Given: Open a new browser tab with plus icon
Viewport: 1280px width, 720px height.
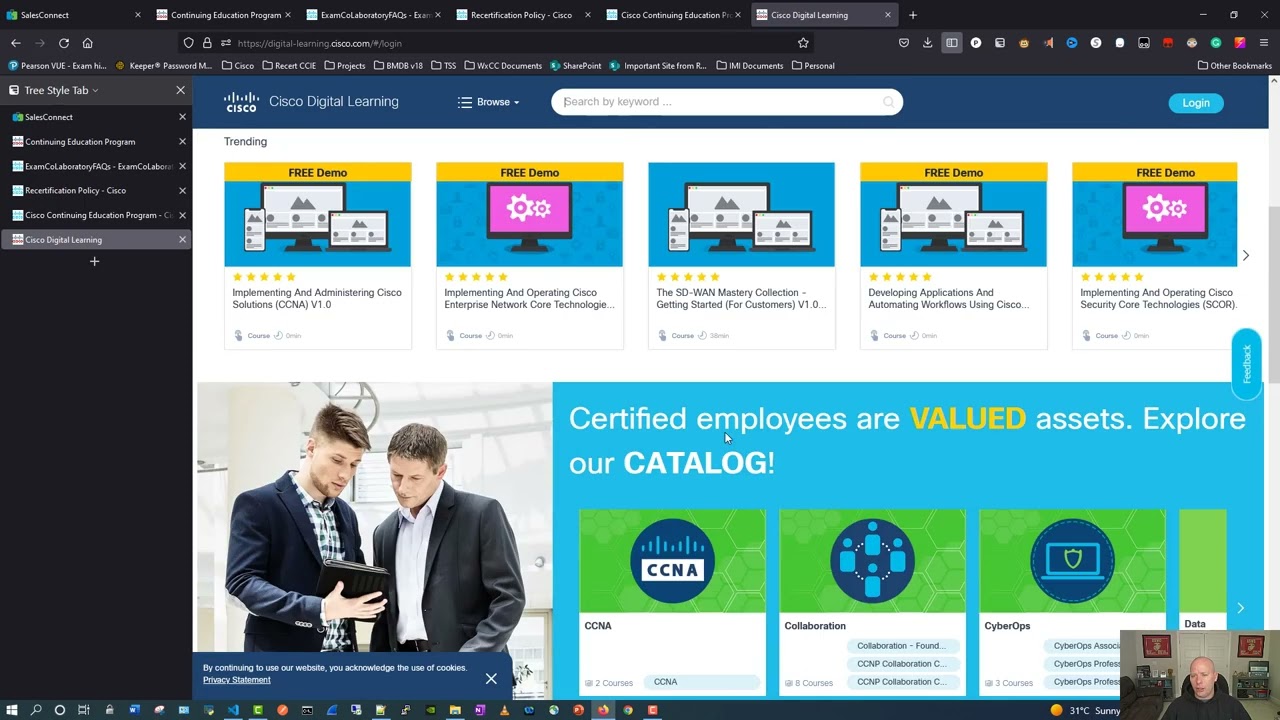Looking at the screenshot, I should [913, 15].
